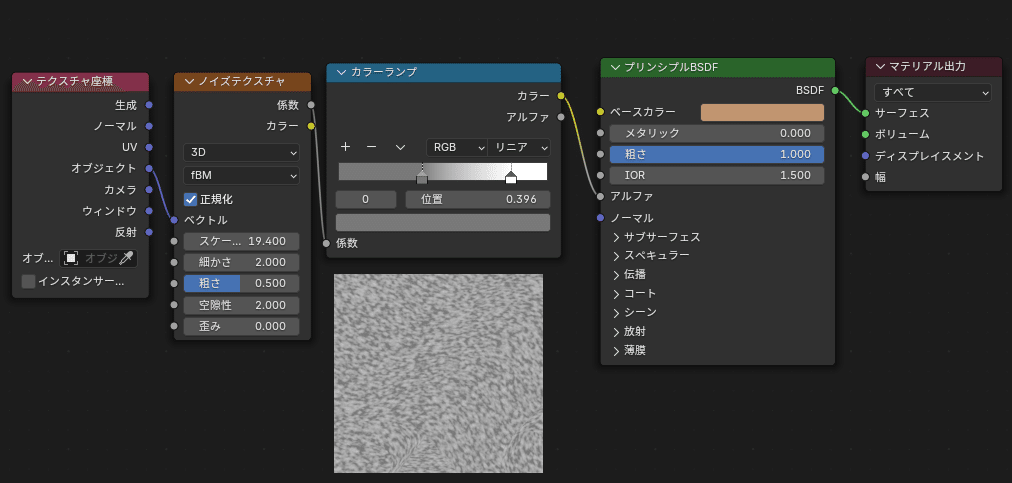Click the gray color stop swatch in カラーランプ
Viewport: 1012px width, 483px height.
click(443, 222)
